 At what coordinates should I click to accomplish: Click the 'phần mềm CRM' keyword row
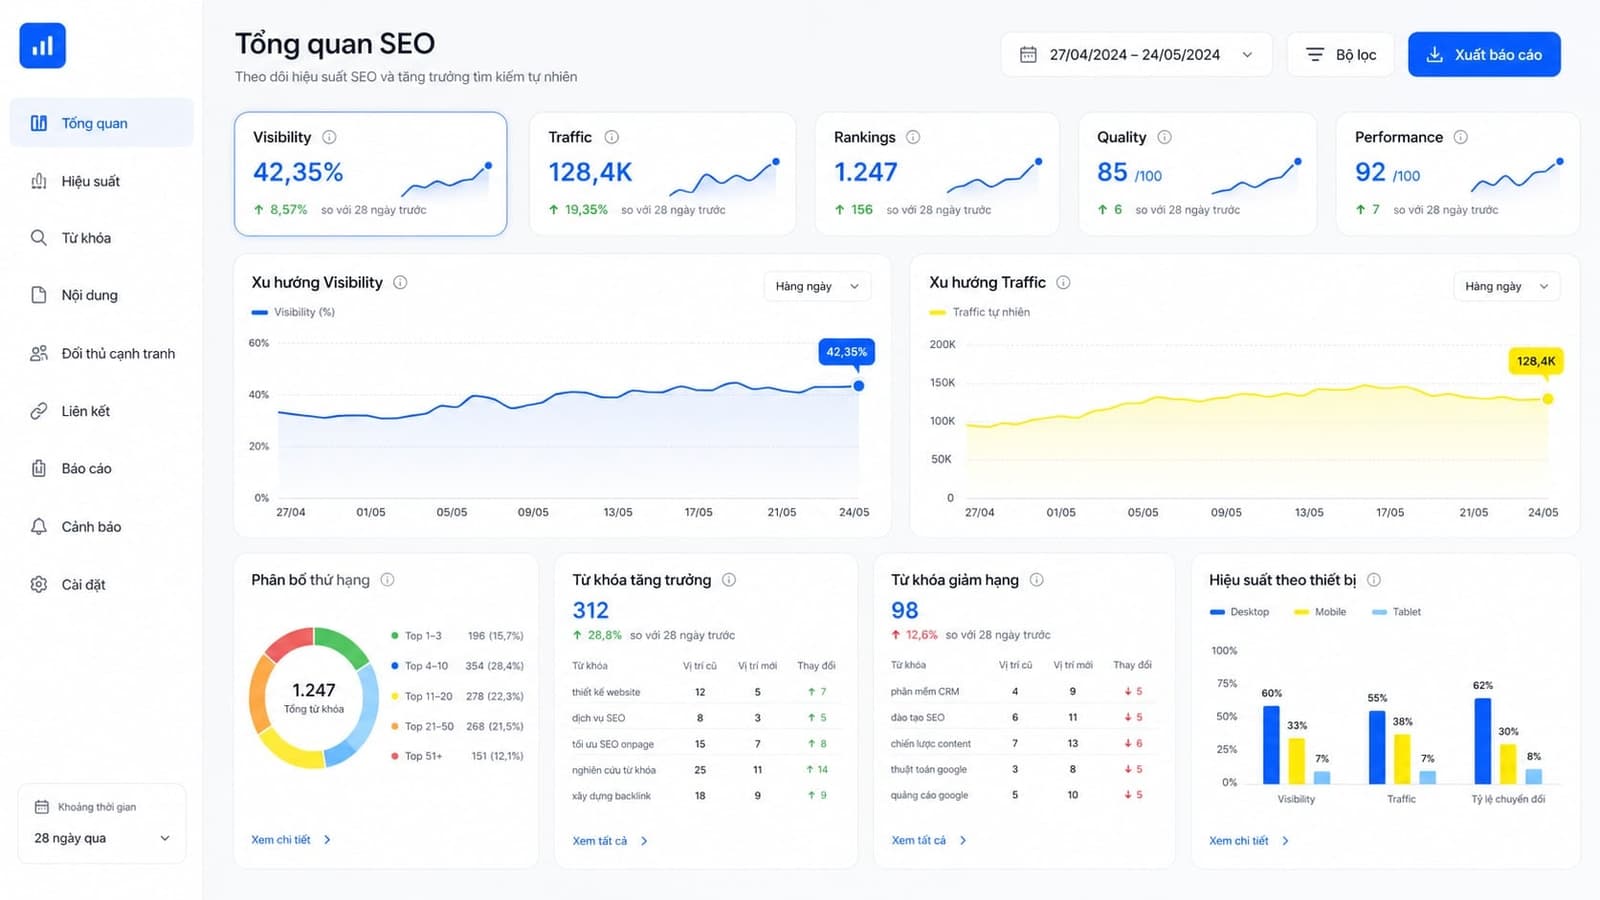tap(1022, 691)
